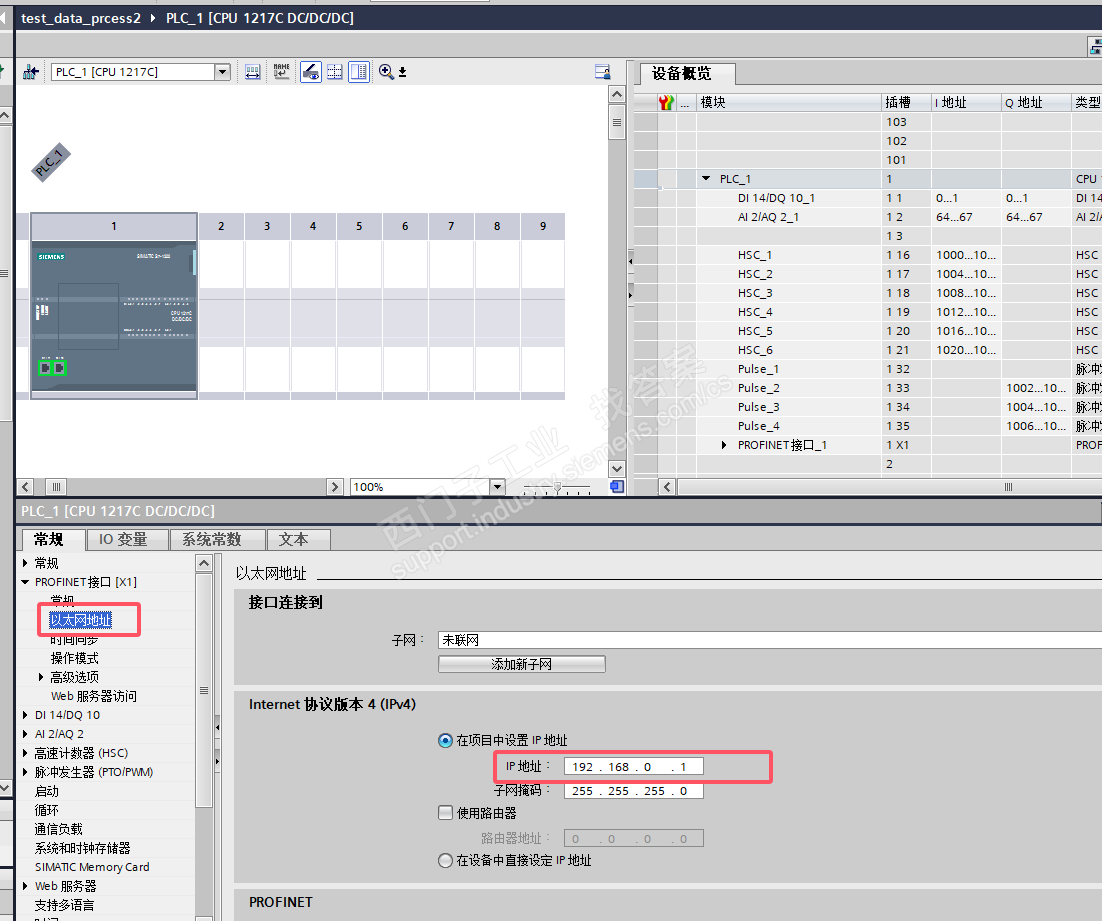The width and height of the screenshot is (1102, 921).
Task: Expand the Web 服务器 tree node
Action: tap(25, 885)
